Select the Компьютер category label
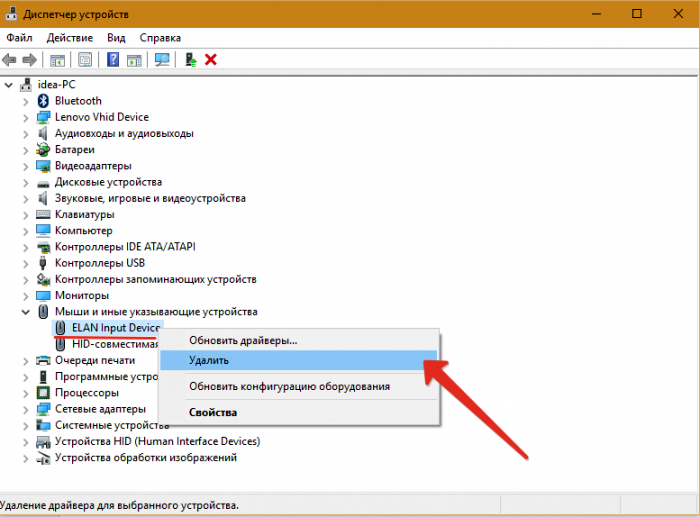The width and height of the screenshot is (700, 517). click(83, 231)
